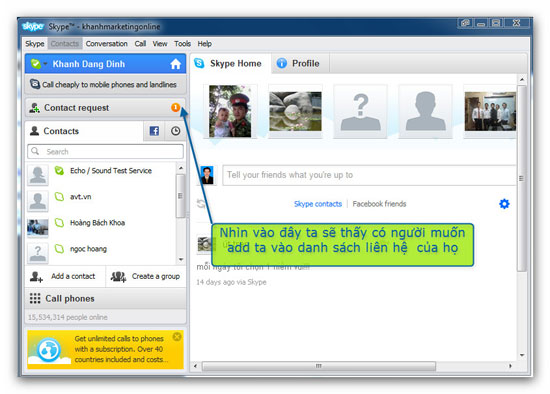Click the contacts Search field

(x=105, y=152)
